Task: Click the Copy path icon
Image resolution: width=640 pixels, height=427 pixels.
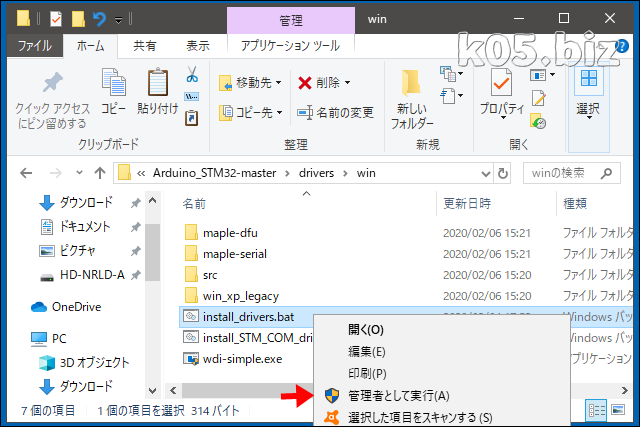Action: tap(192, 97)
